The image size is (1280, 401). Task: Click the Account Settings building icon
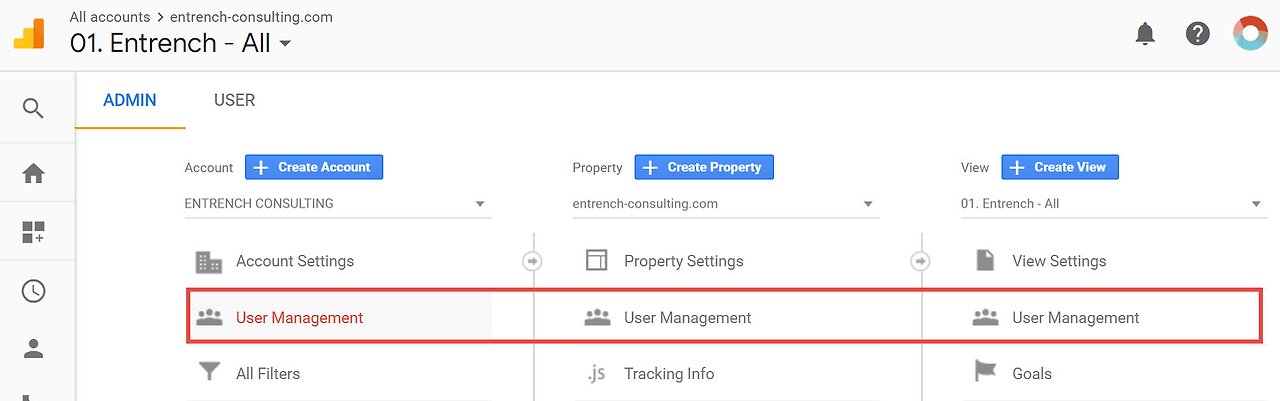pos(209,262)
